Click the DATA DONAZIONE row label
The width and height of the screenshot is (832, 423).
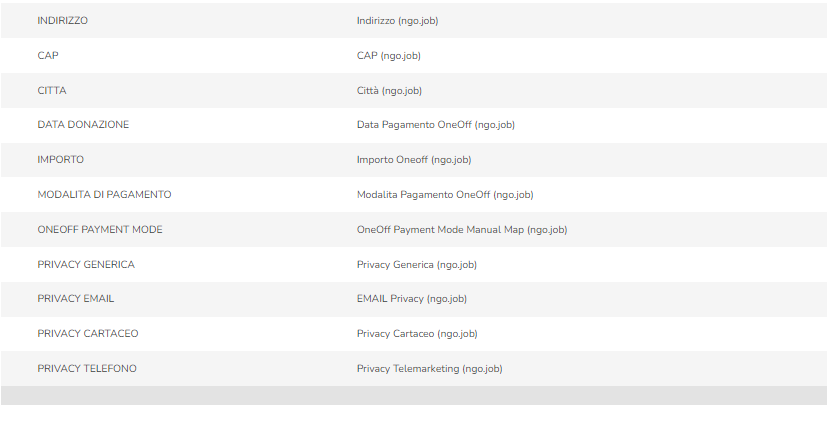(83, 125)
